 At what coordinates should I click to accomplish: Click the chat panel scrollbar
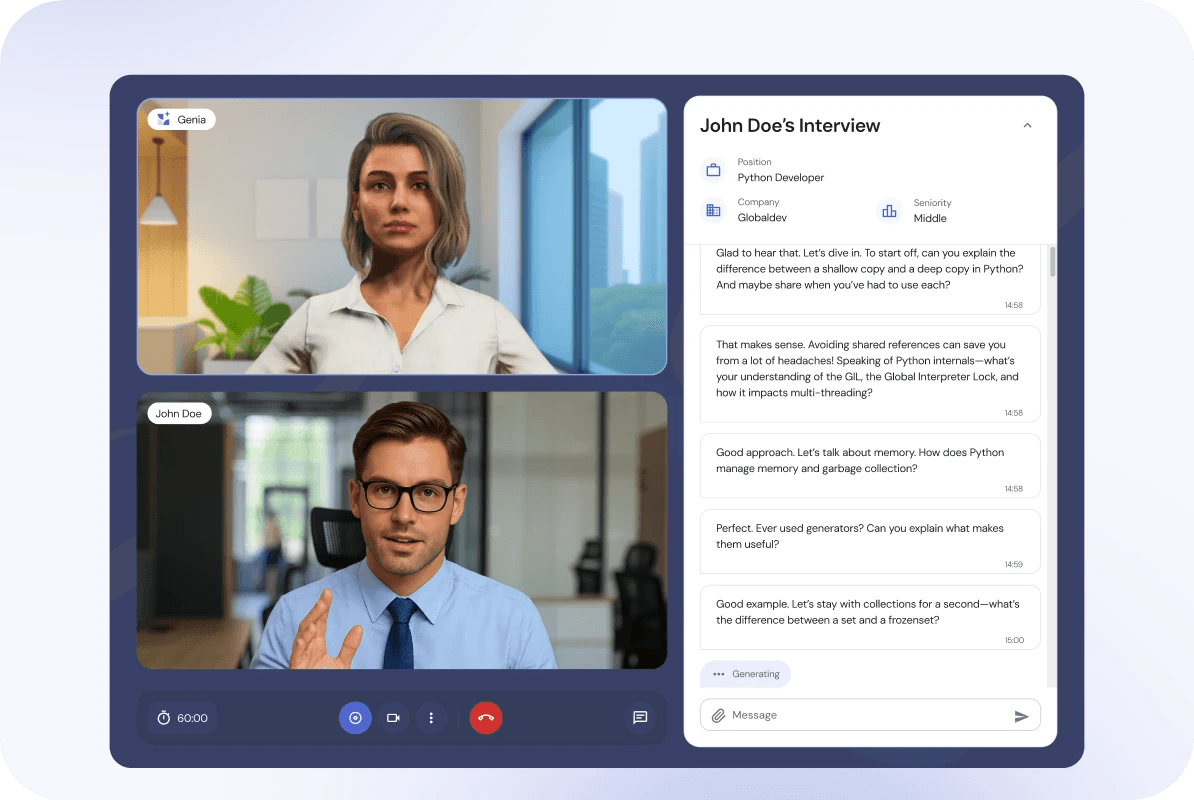pyautogui.click(x=1052, y=262)
